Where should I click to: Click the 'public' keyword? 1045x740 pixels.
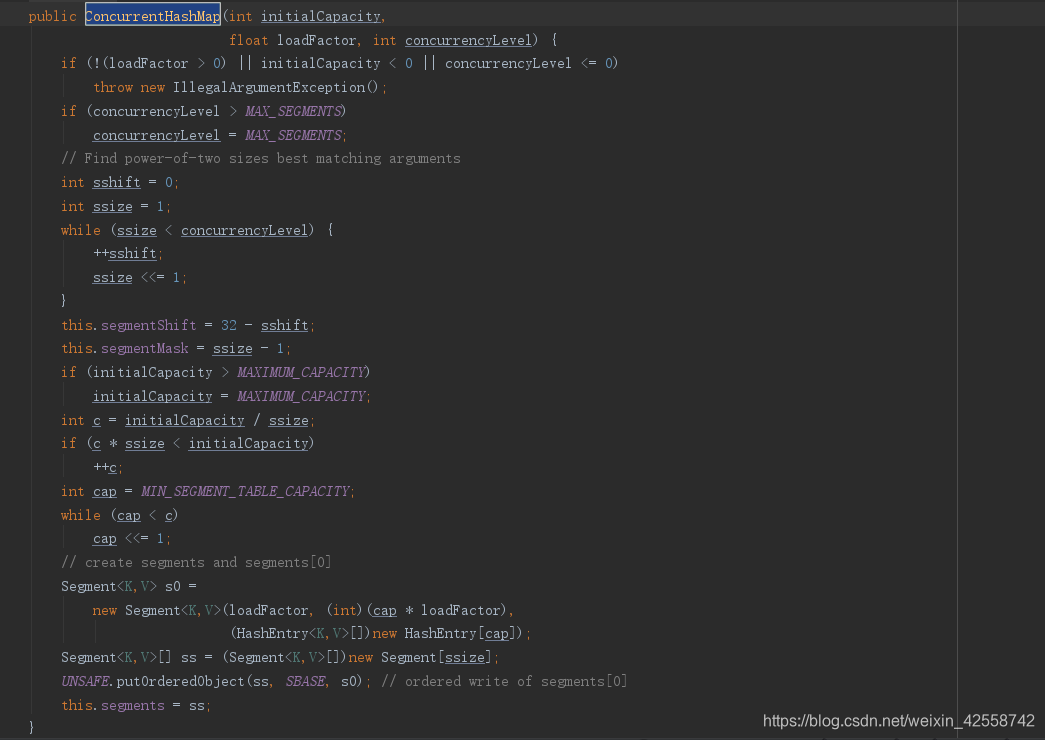(52, 17)
